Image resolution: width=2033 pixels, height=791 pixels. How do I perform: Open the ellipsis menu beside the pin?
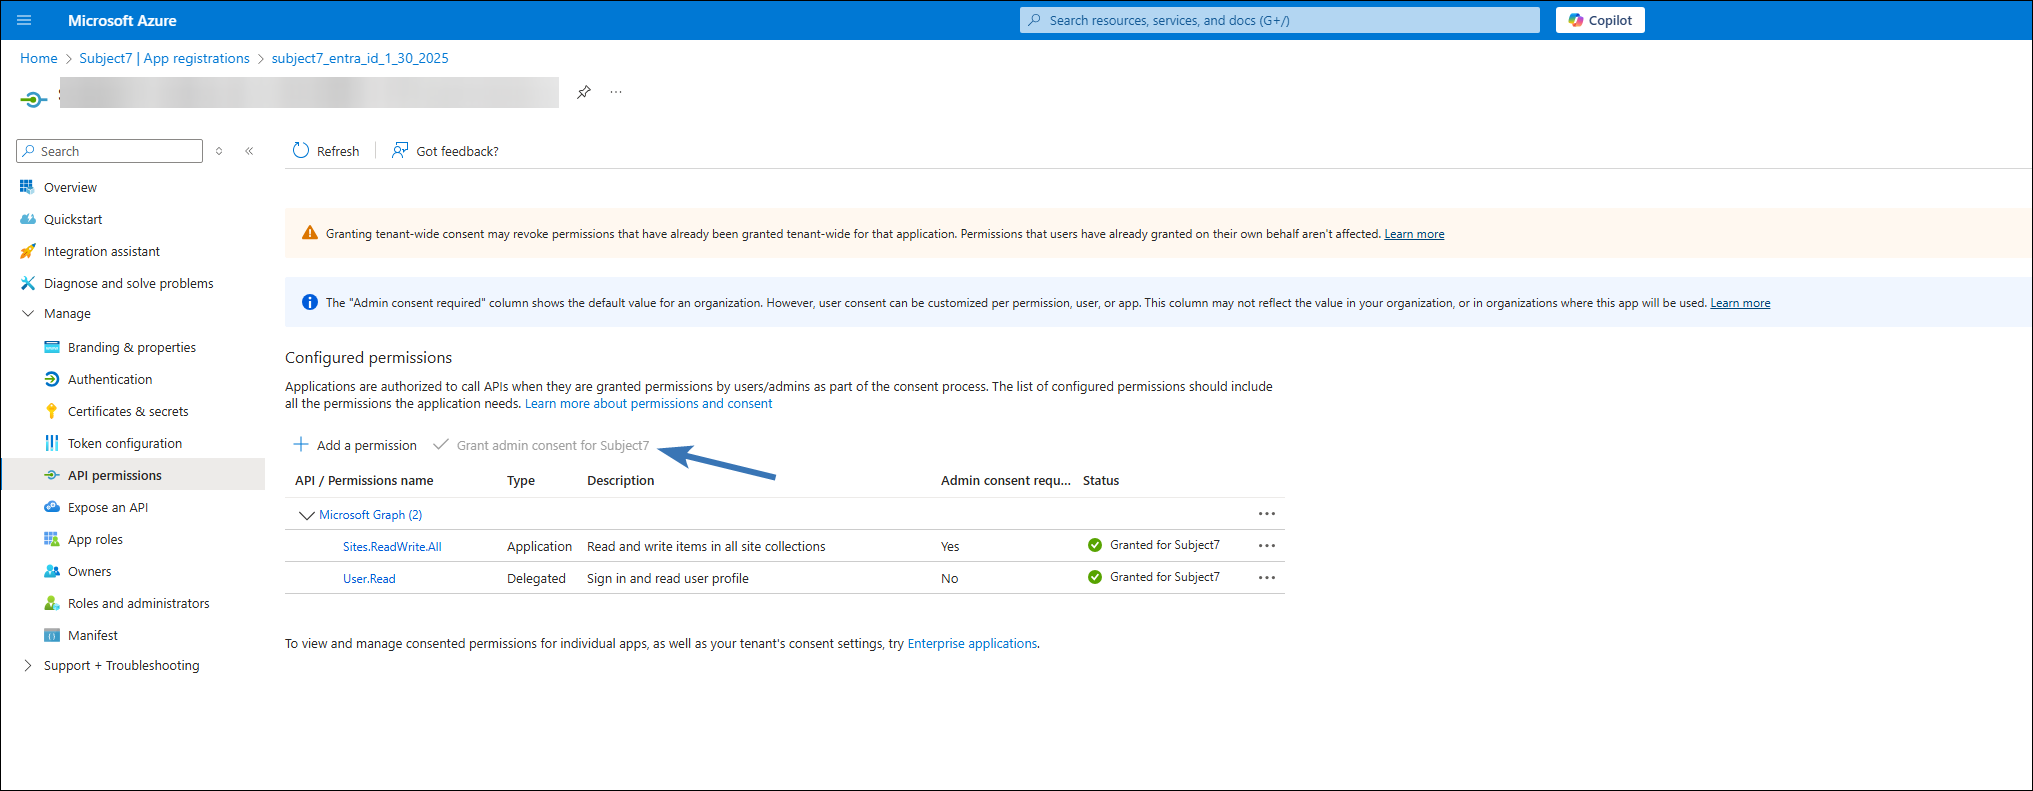pyautogui.click(x=616, y=92)
